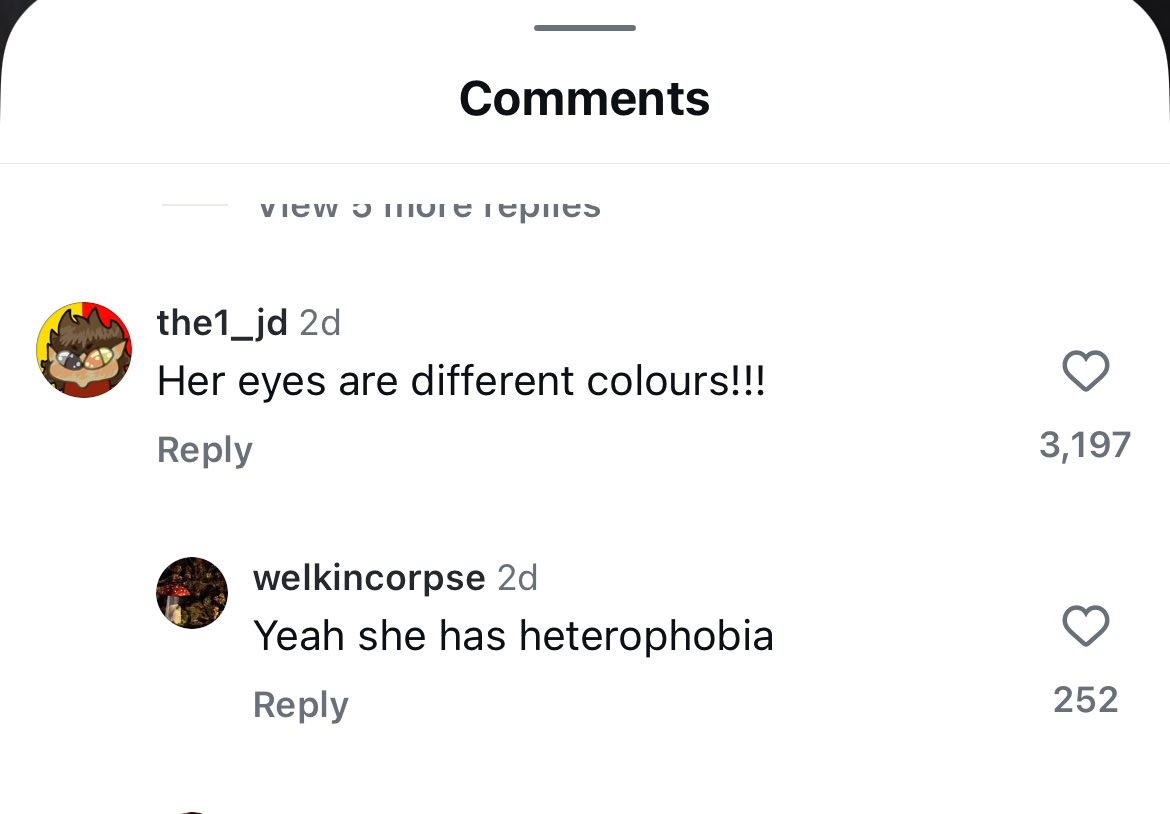Tap "Yeah she has heterophobia" comment text
Screen dimensions: 1170x814
pyautogui.click(x=513, y=637)
